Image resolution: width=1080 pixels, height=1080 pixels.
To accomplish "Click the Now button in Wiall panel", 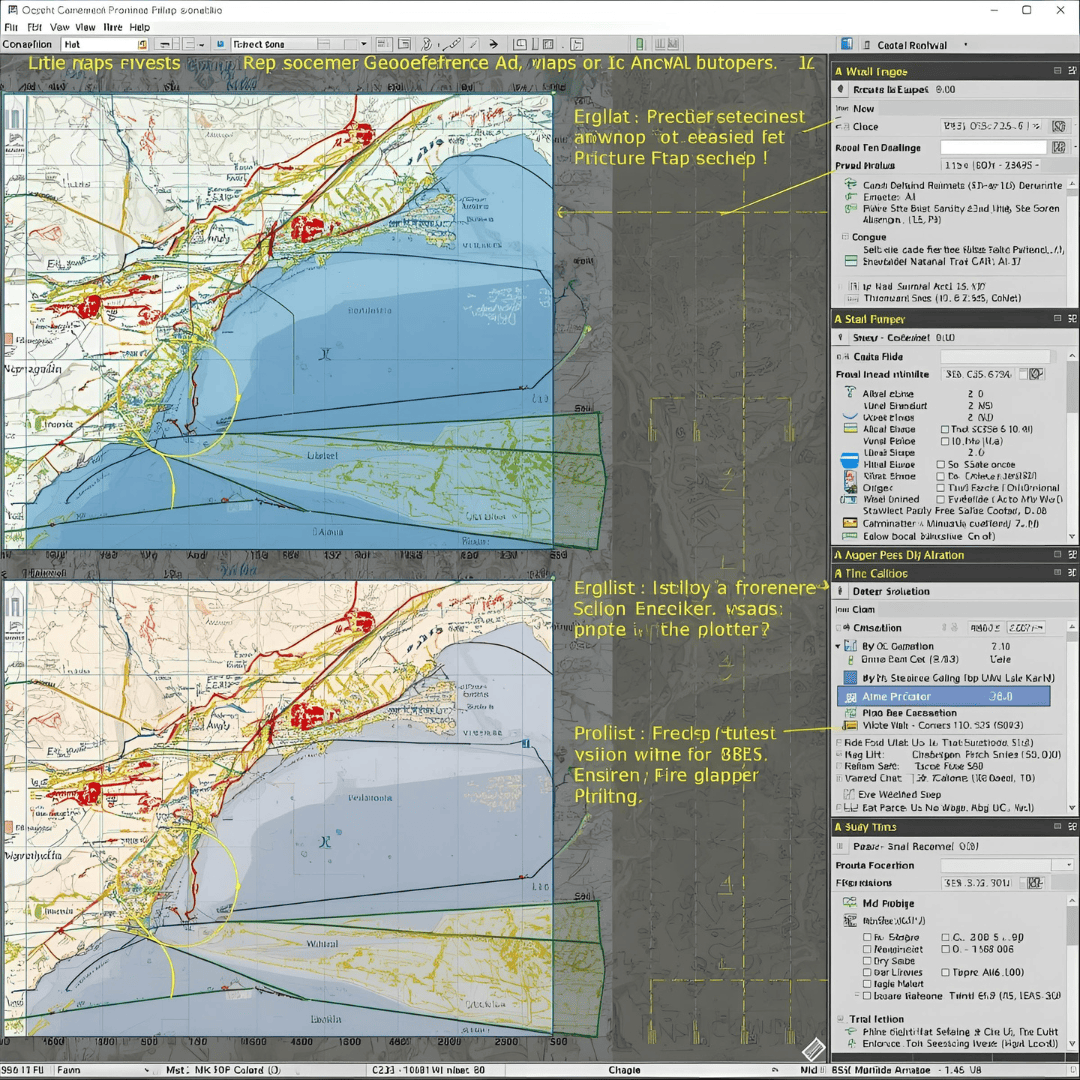I will (863, 108).
